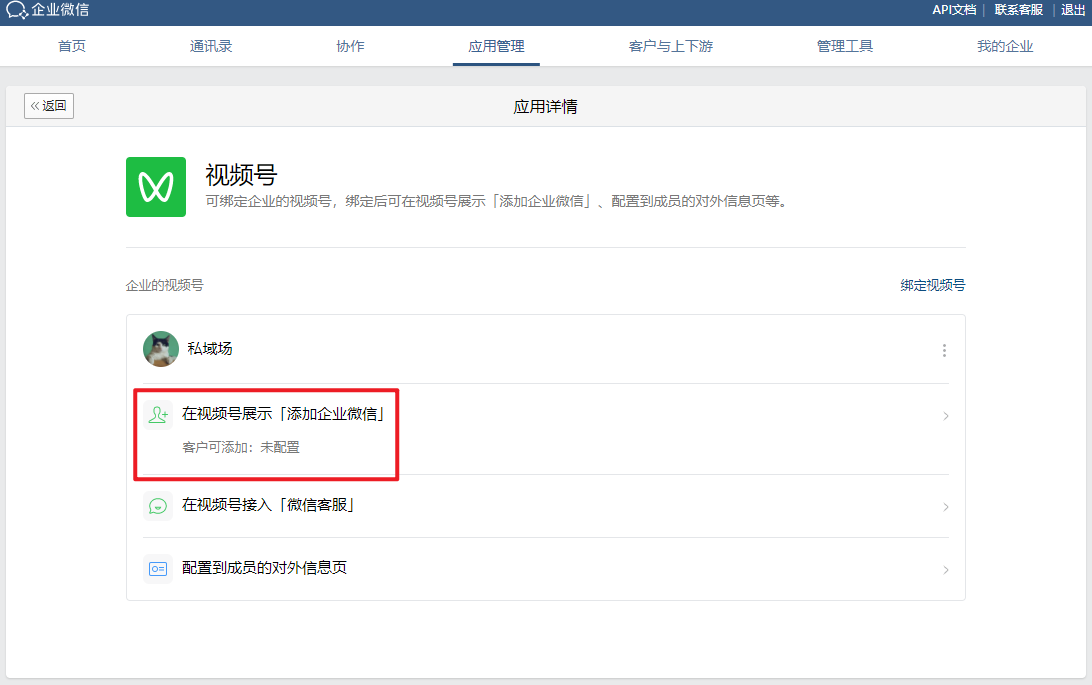Click the 视频号 description text 可绑定企业的视频号
The image size is (1092, 685).
[x=497, y=201]
